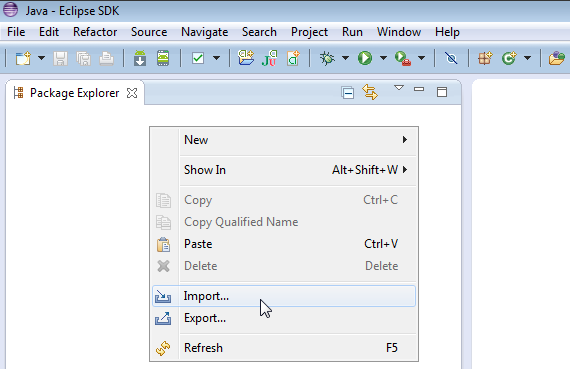The height and width of the screenshot is (369, 570).
Task: Click the New Android Project icon
Action: click(246, 58)
